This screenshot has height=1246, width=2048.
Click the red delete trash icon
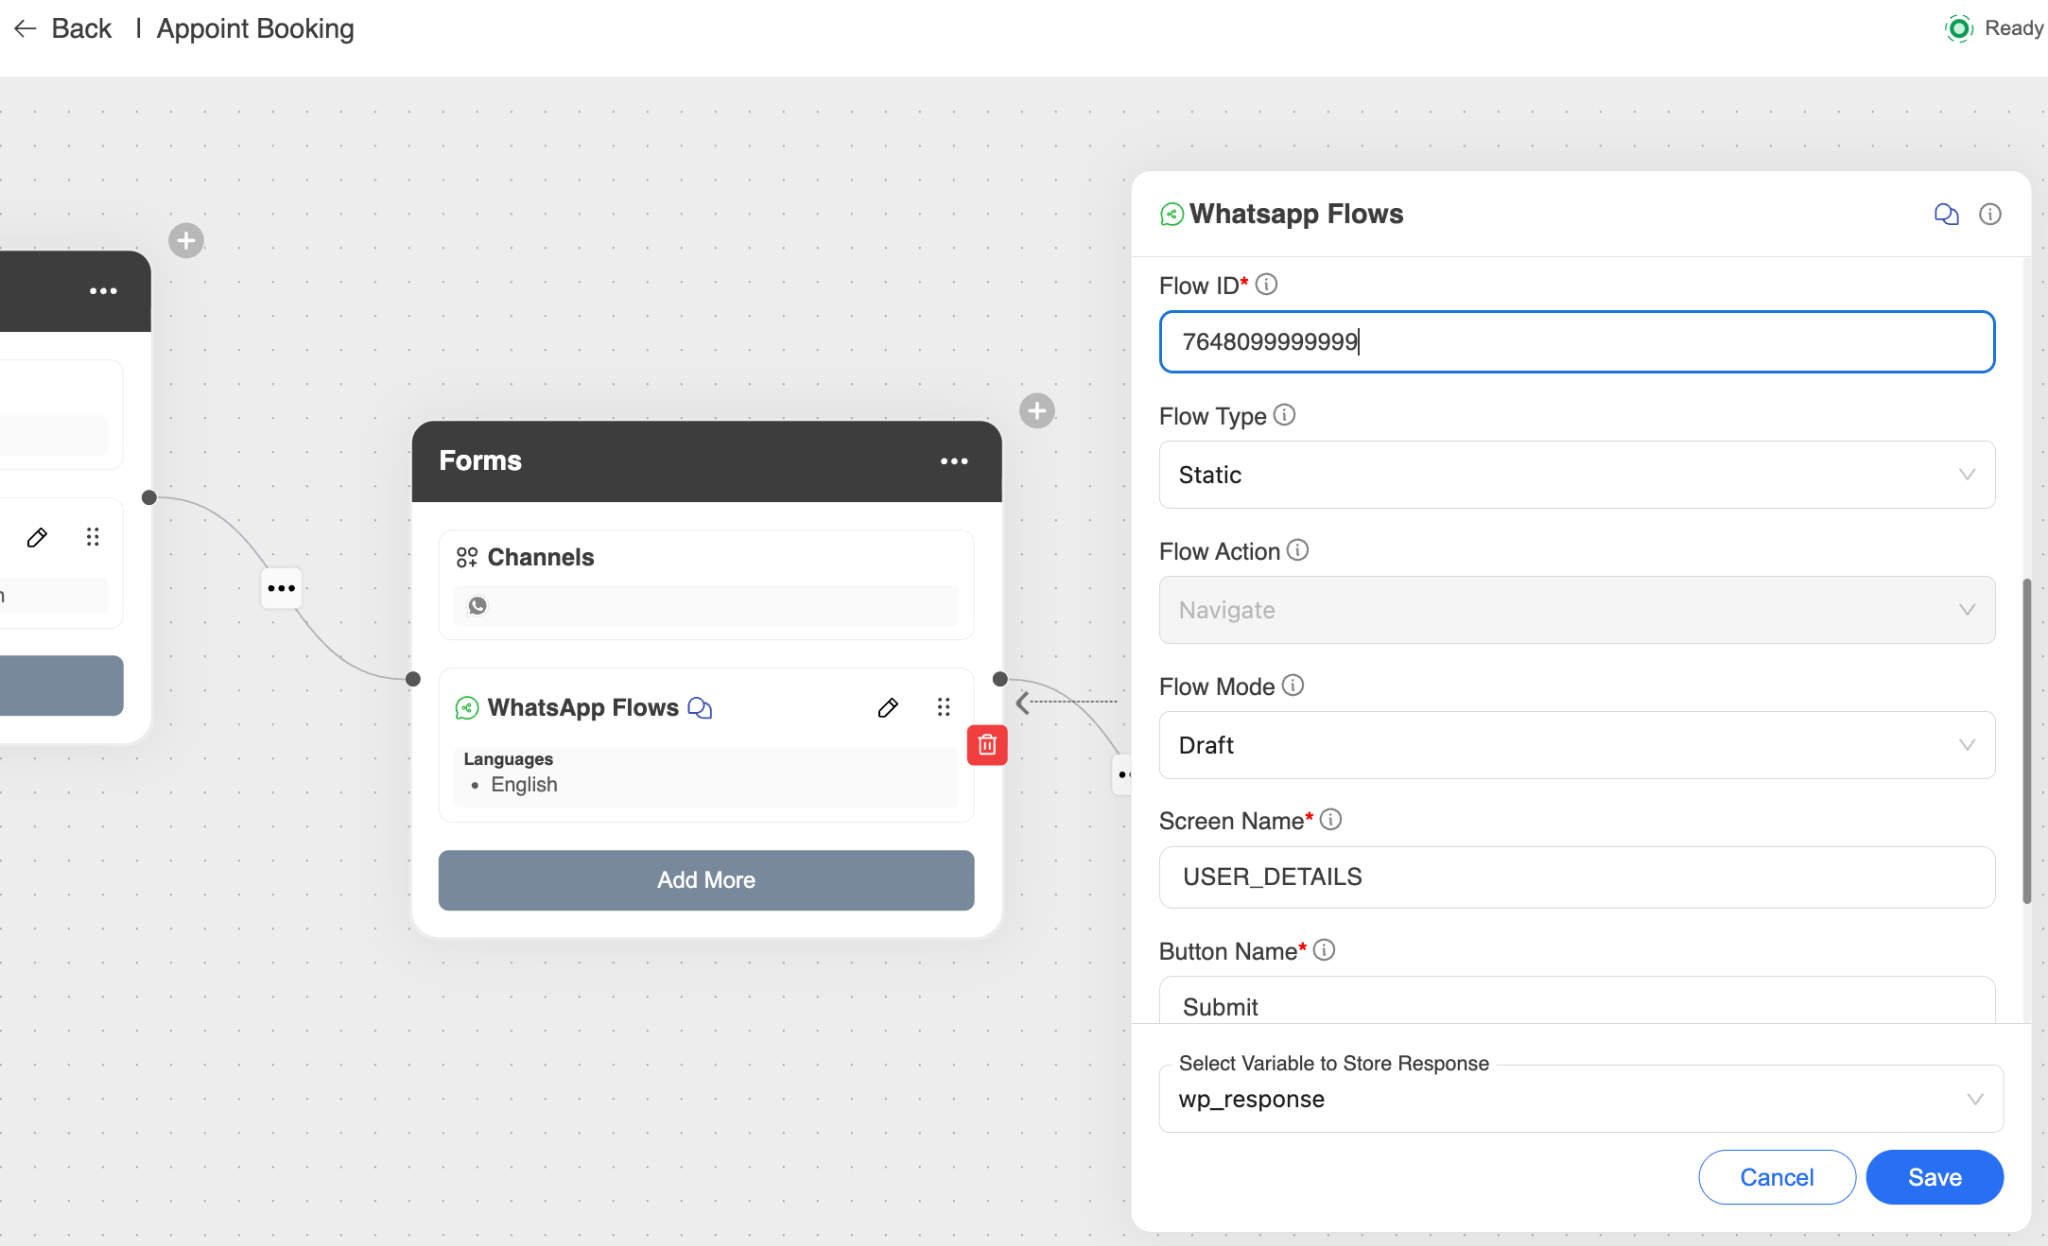[x=986, y=744]
